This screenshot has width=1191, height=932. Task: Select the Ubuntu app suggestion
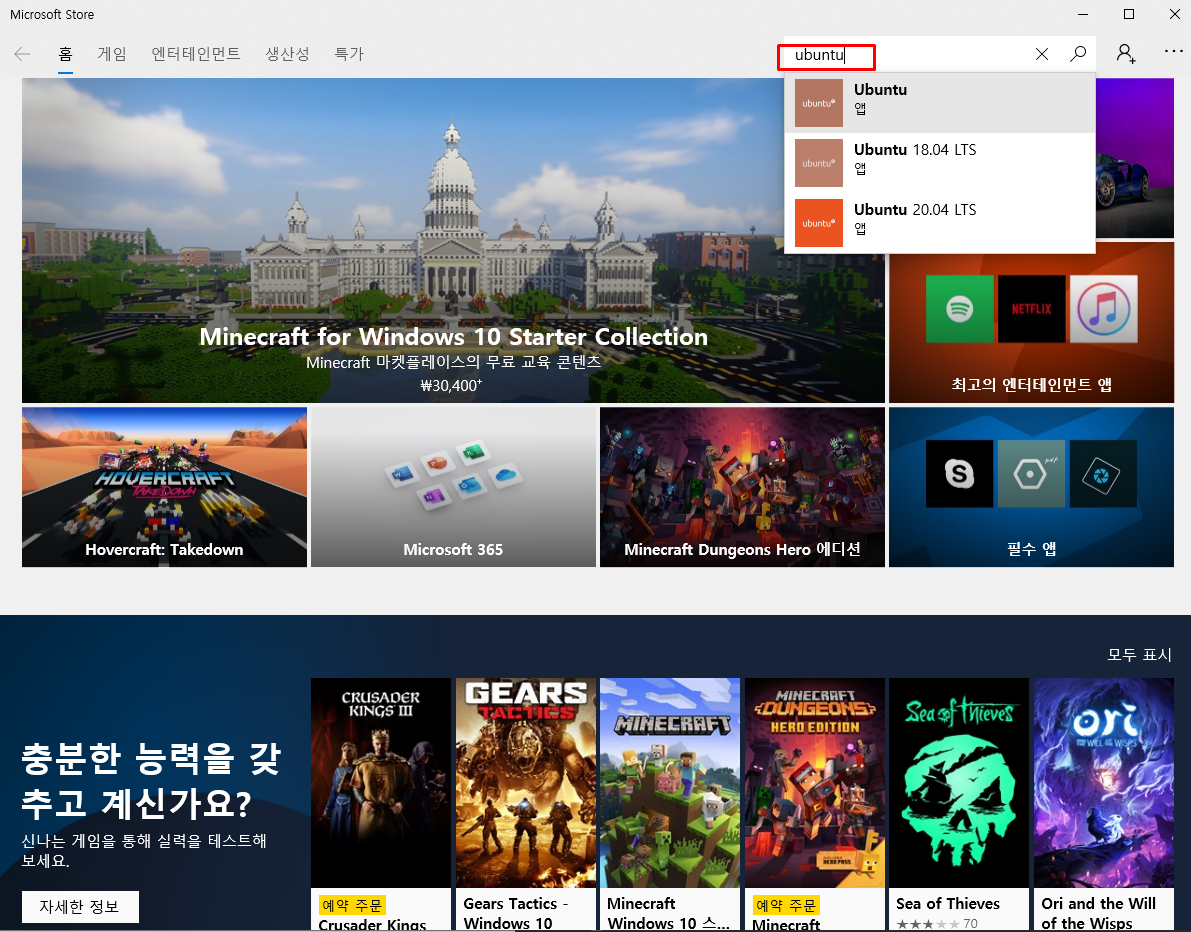(940, 103)
